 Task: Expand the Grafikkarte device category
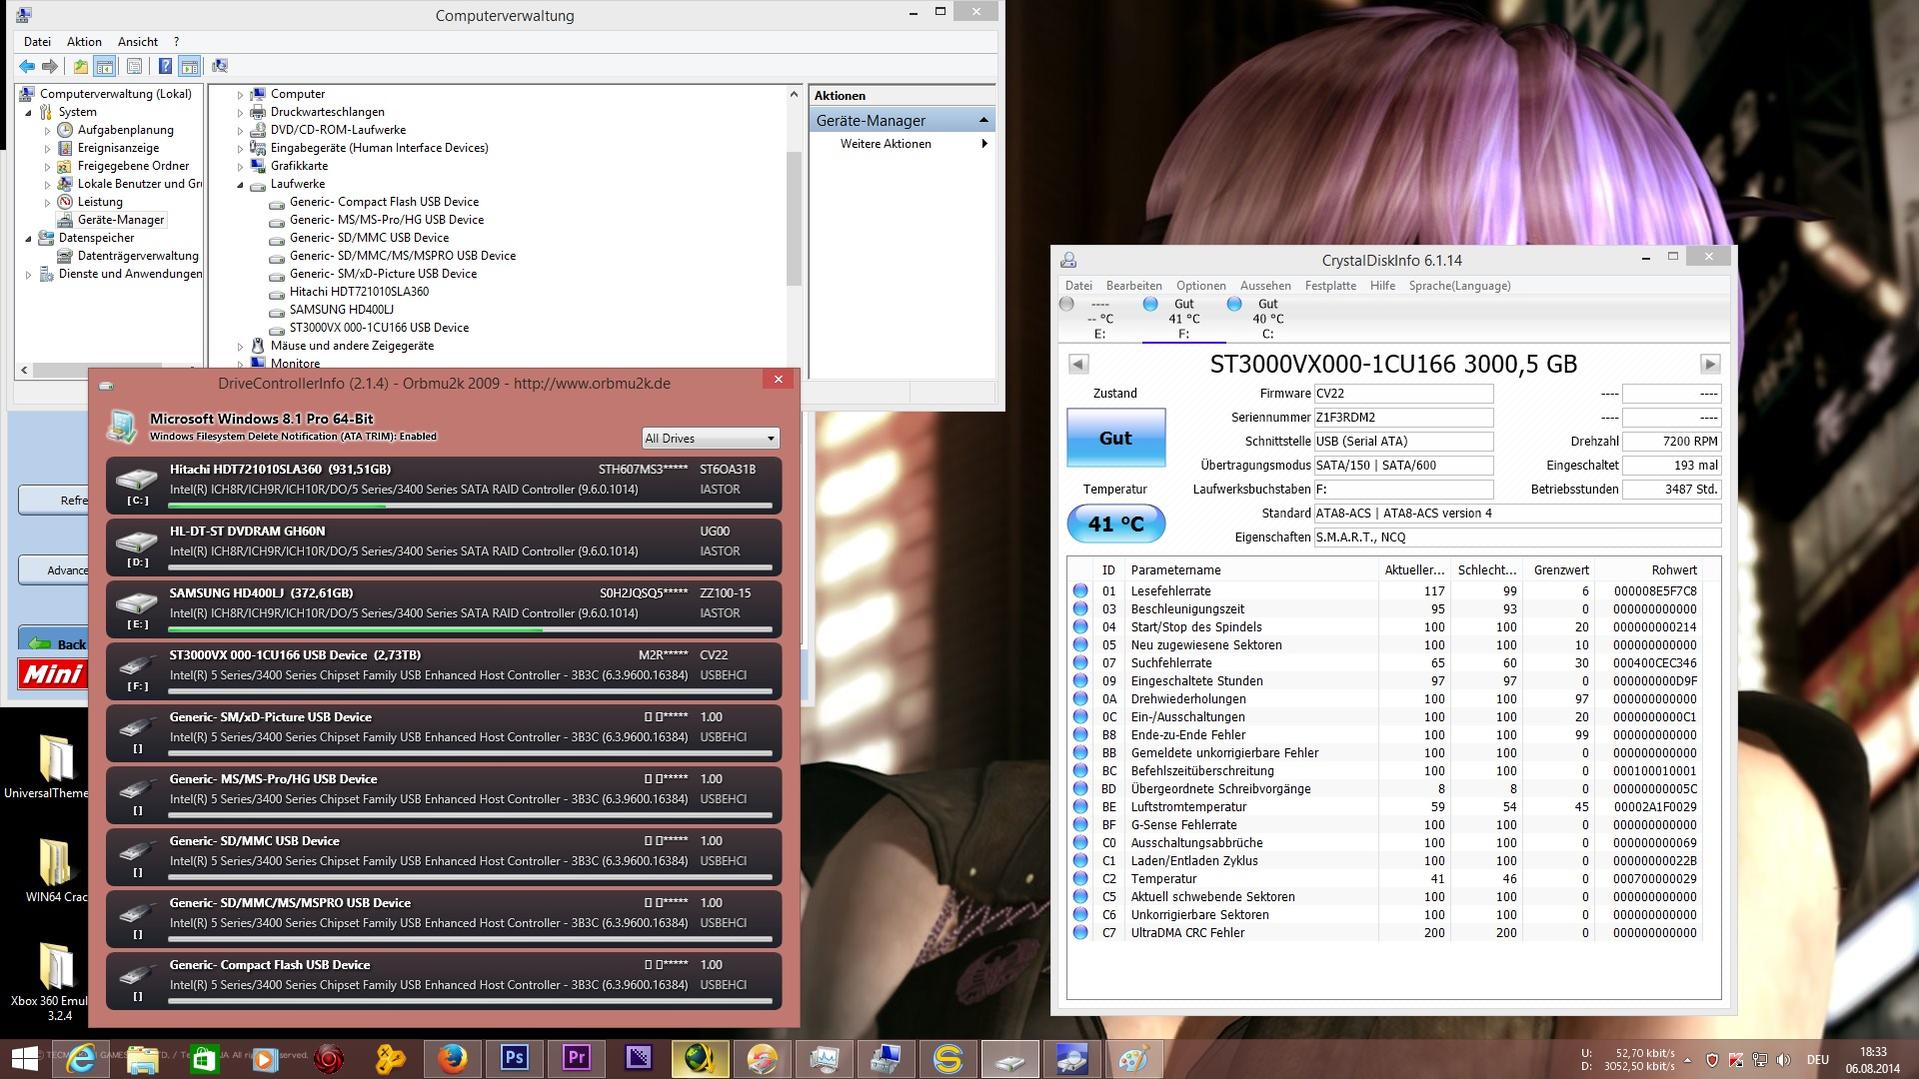click(240, 166)
